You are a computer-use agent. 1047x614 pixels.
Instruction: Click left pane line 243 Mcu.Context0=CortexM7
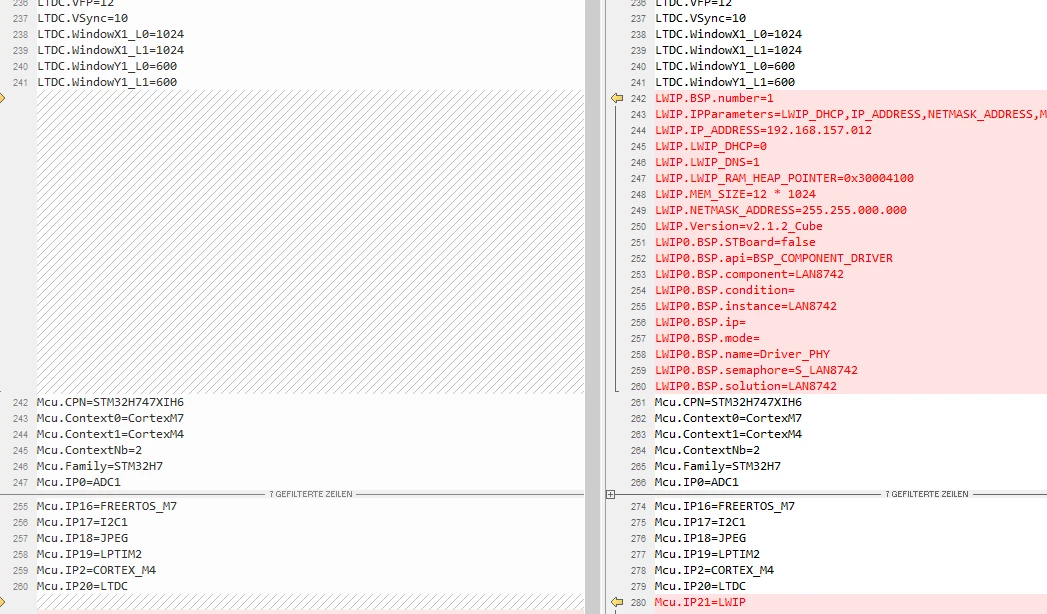110,418
